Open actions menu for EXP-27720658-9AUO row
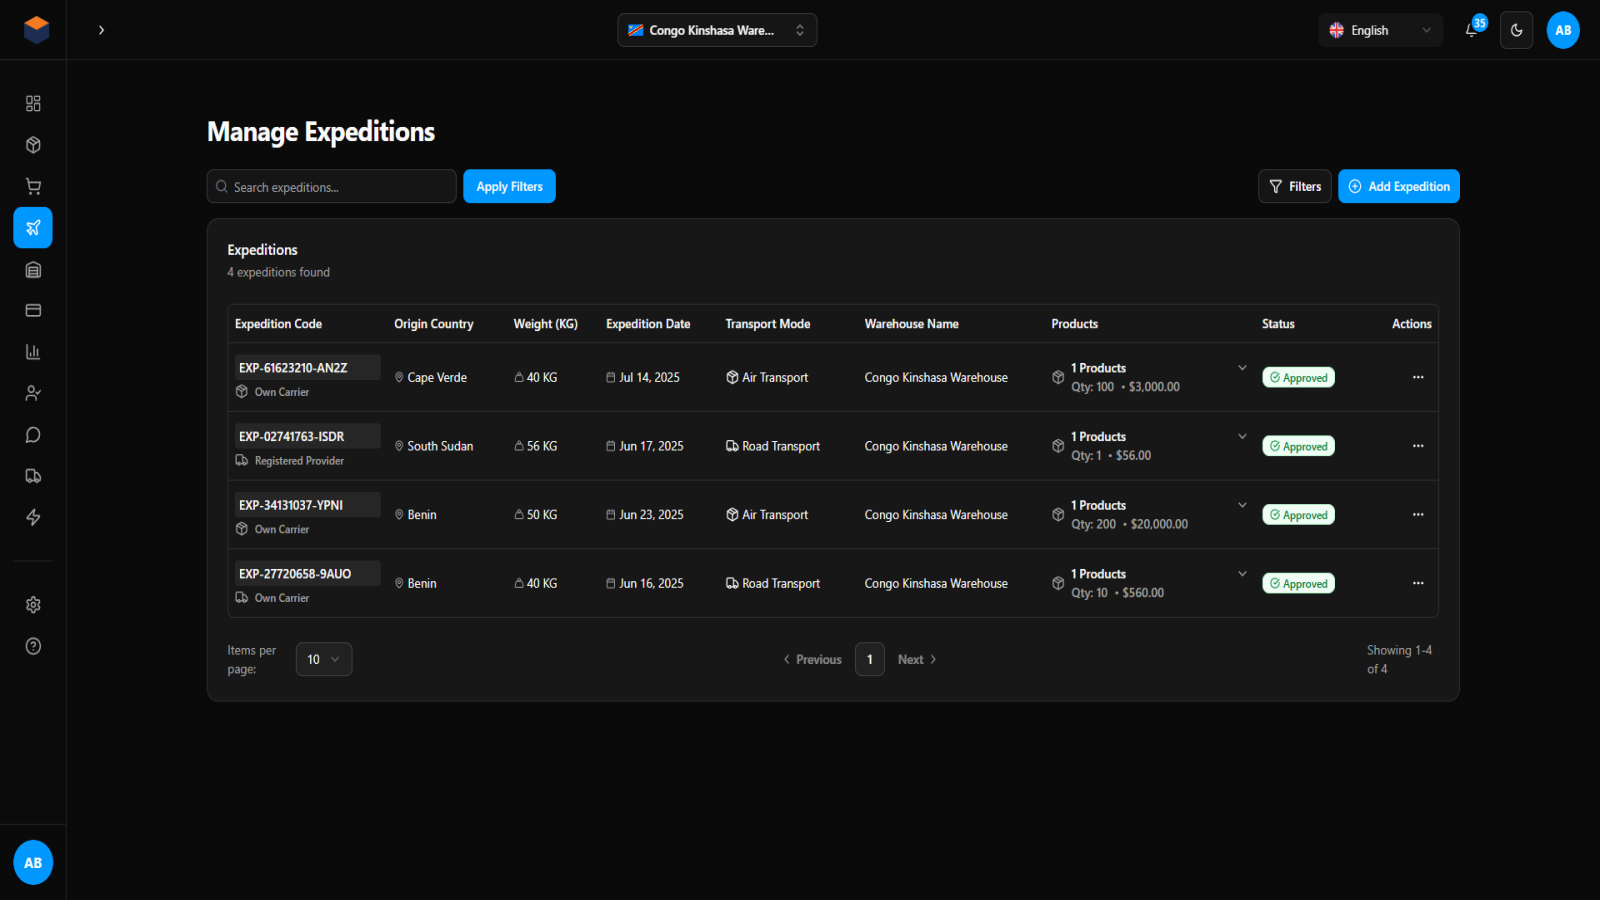This screenshot has width=1600, height=900. (1418, 583)
